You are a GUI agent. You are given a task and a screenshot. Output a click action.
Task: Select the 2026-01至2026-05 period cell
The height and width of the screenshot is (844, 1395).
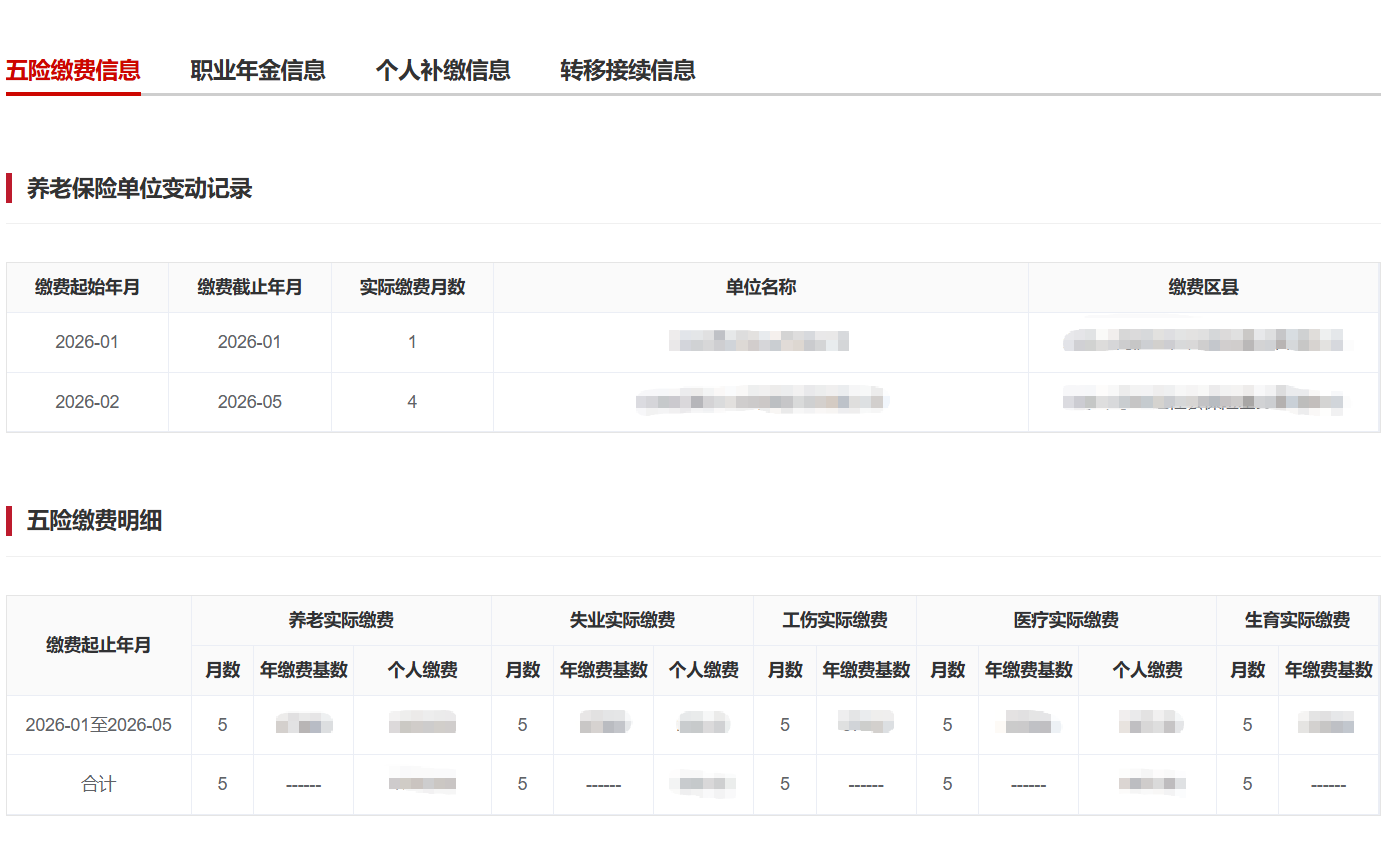click(x=99, y=725)
